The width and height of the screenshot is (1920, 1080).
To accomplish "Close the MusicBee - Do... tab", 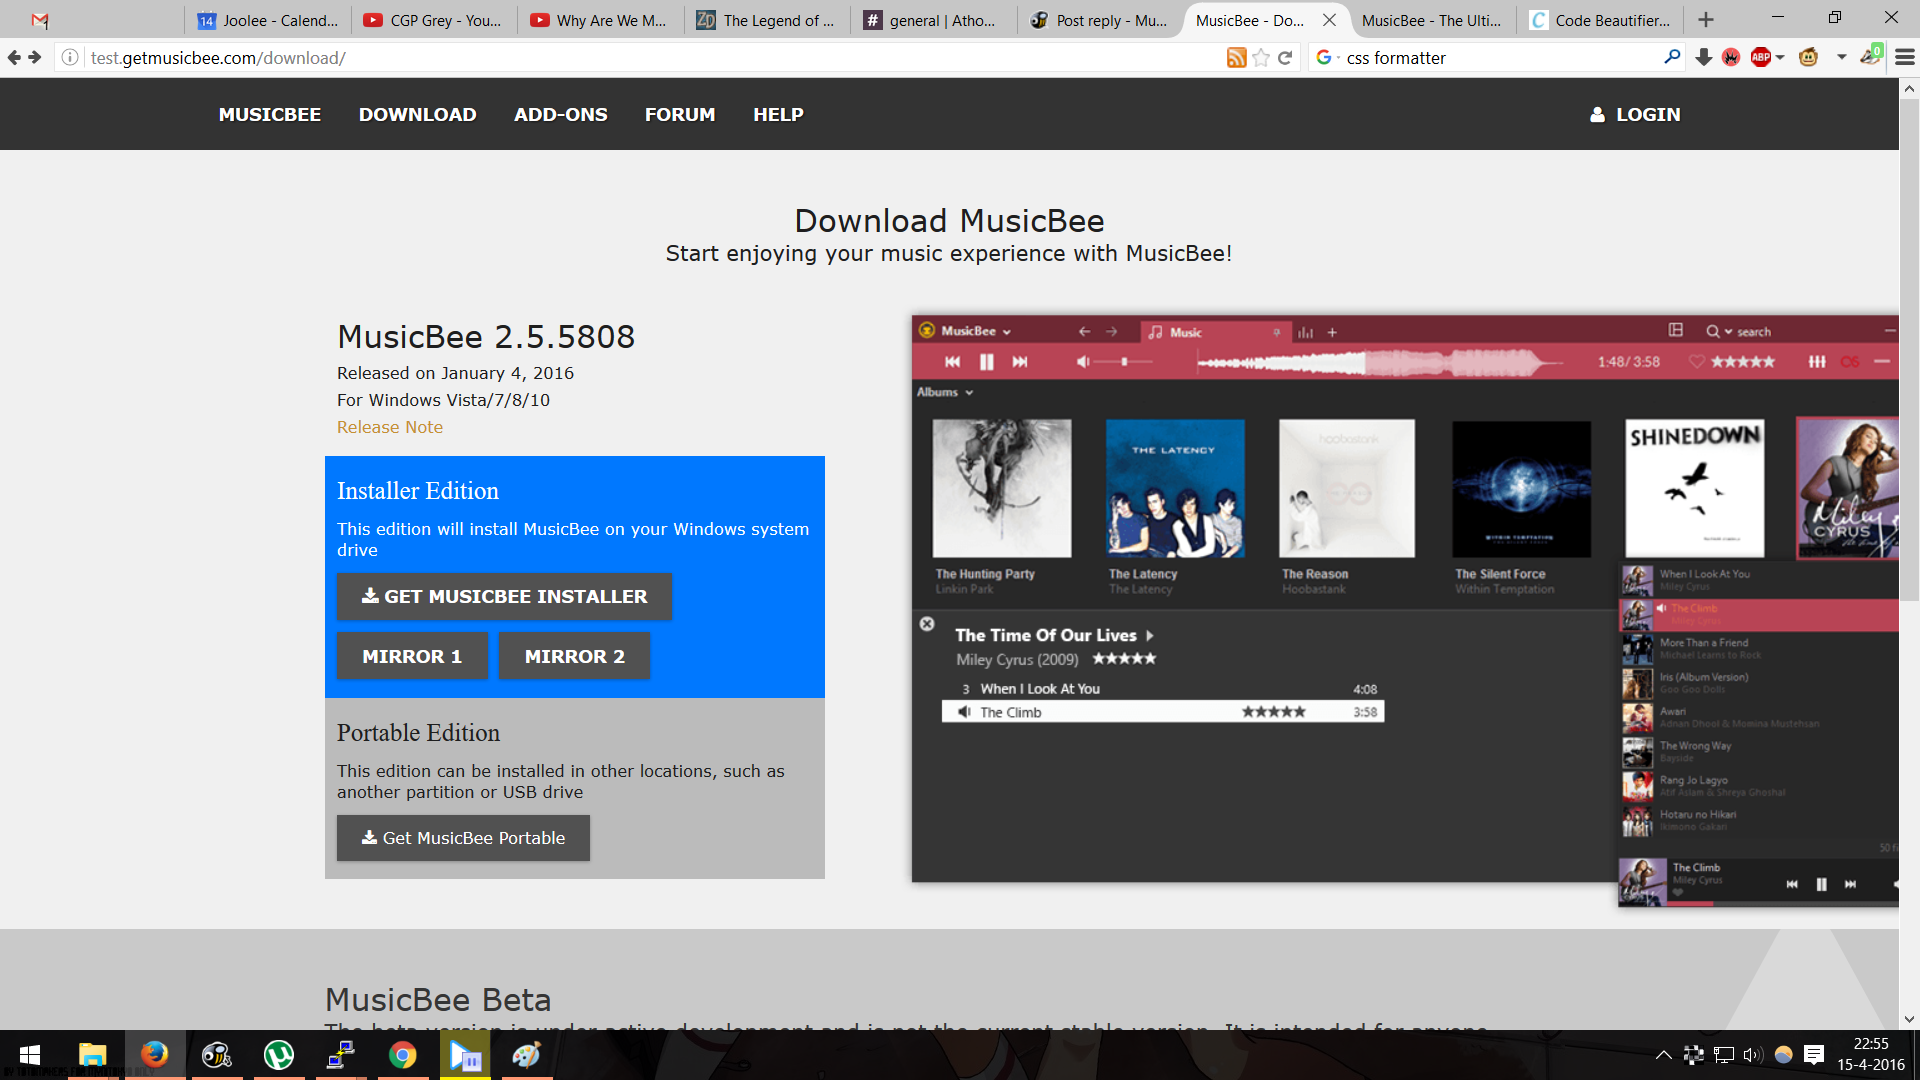I will point(1329,20).
